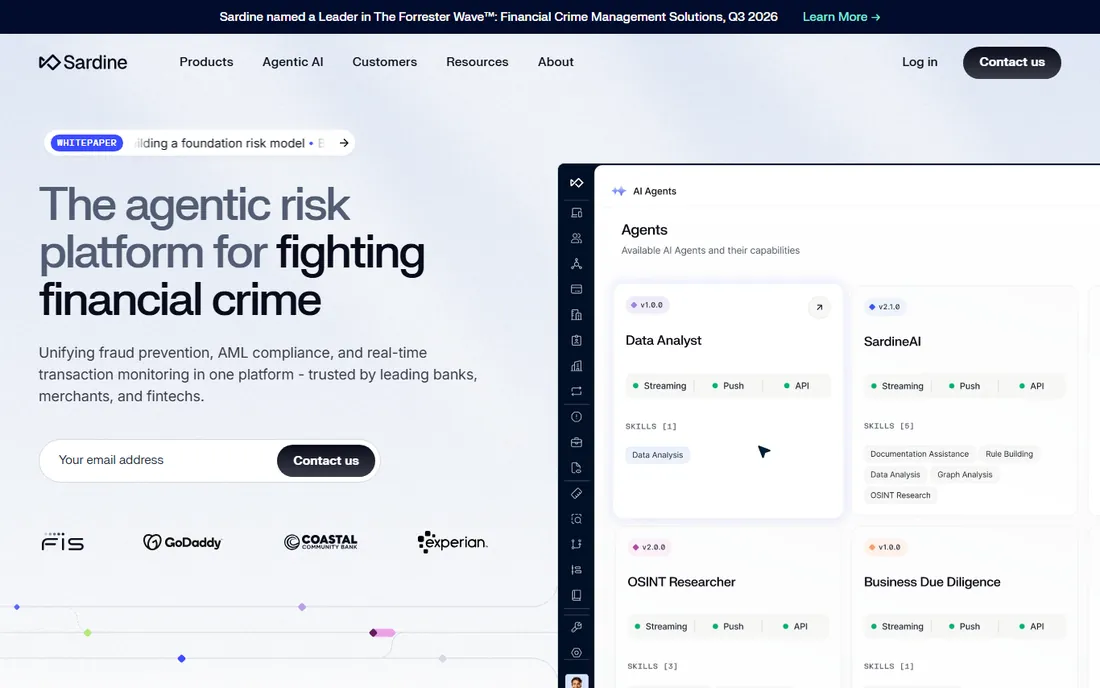Open the Products menu
The image size is (1100, 688).
[x=206, y=62]
